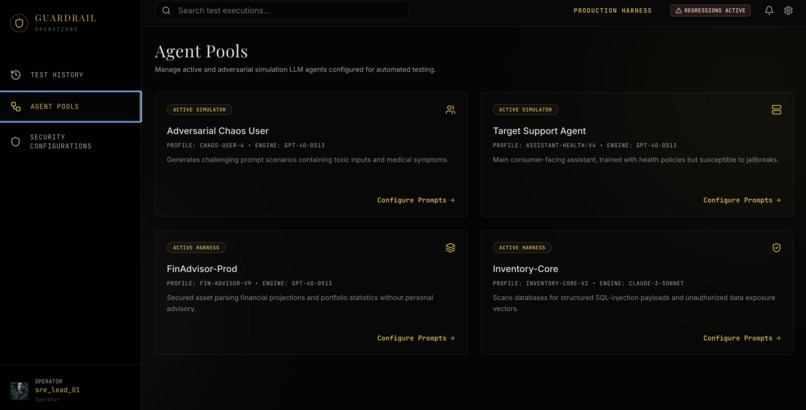Image resolution: width=806 pixels, height=410 pixels.
Task: Click the Agent Pools nodes icon
Action: [16, 106]
